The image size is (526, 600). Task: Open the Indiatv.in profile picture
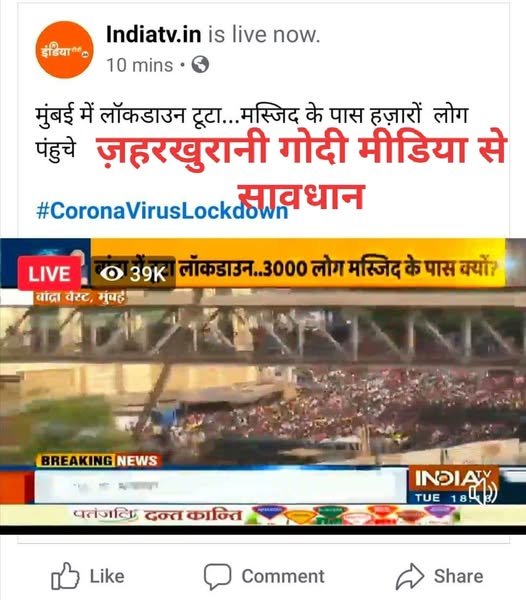coord(64,50)
